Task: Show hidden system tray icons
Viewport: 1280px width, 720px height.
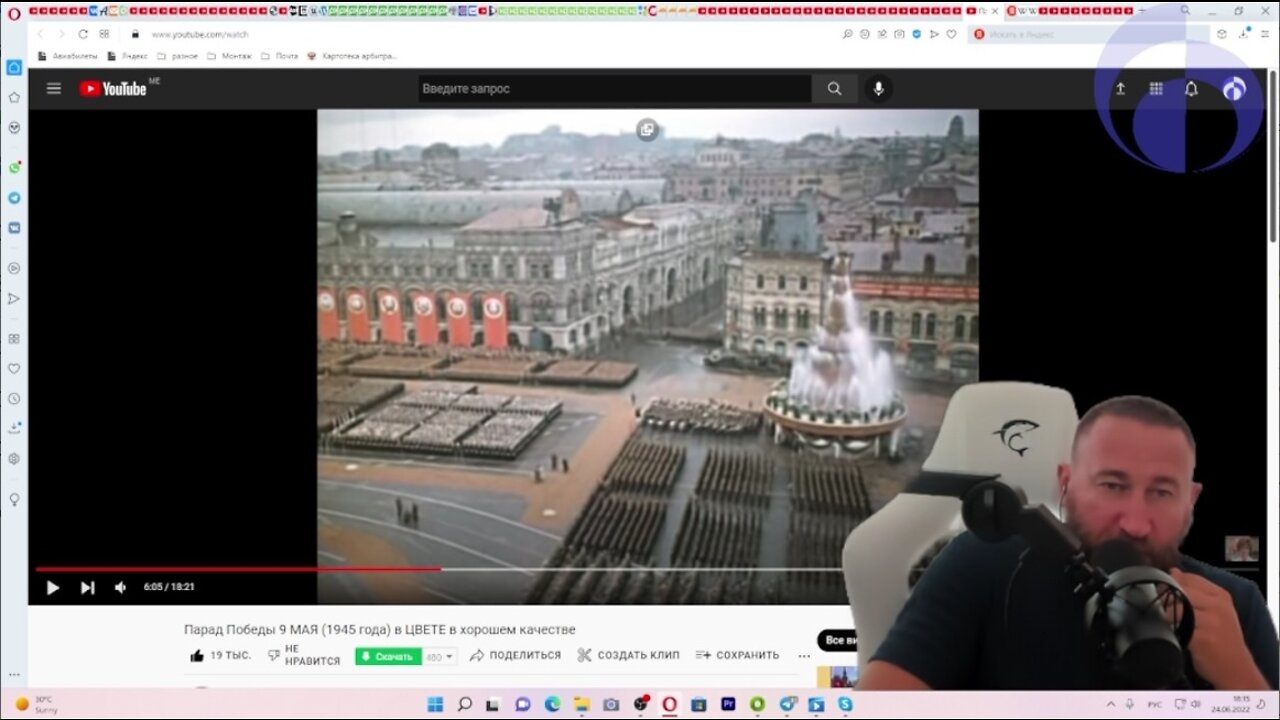Action: (1109, 704)
